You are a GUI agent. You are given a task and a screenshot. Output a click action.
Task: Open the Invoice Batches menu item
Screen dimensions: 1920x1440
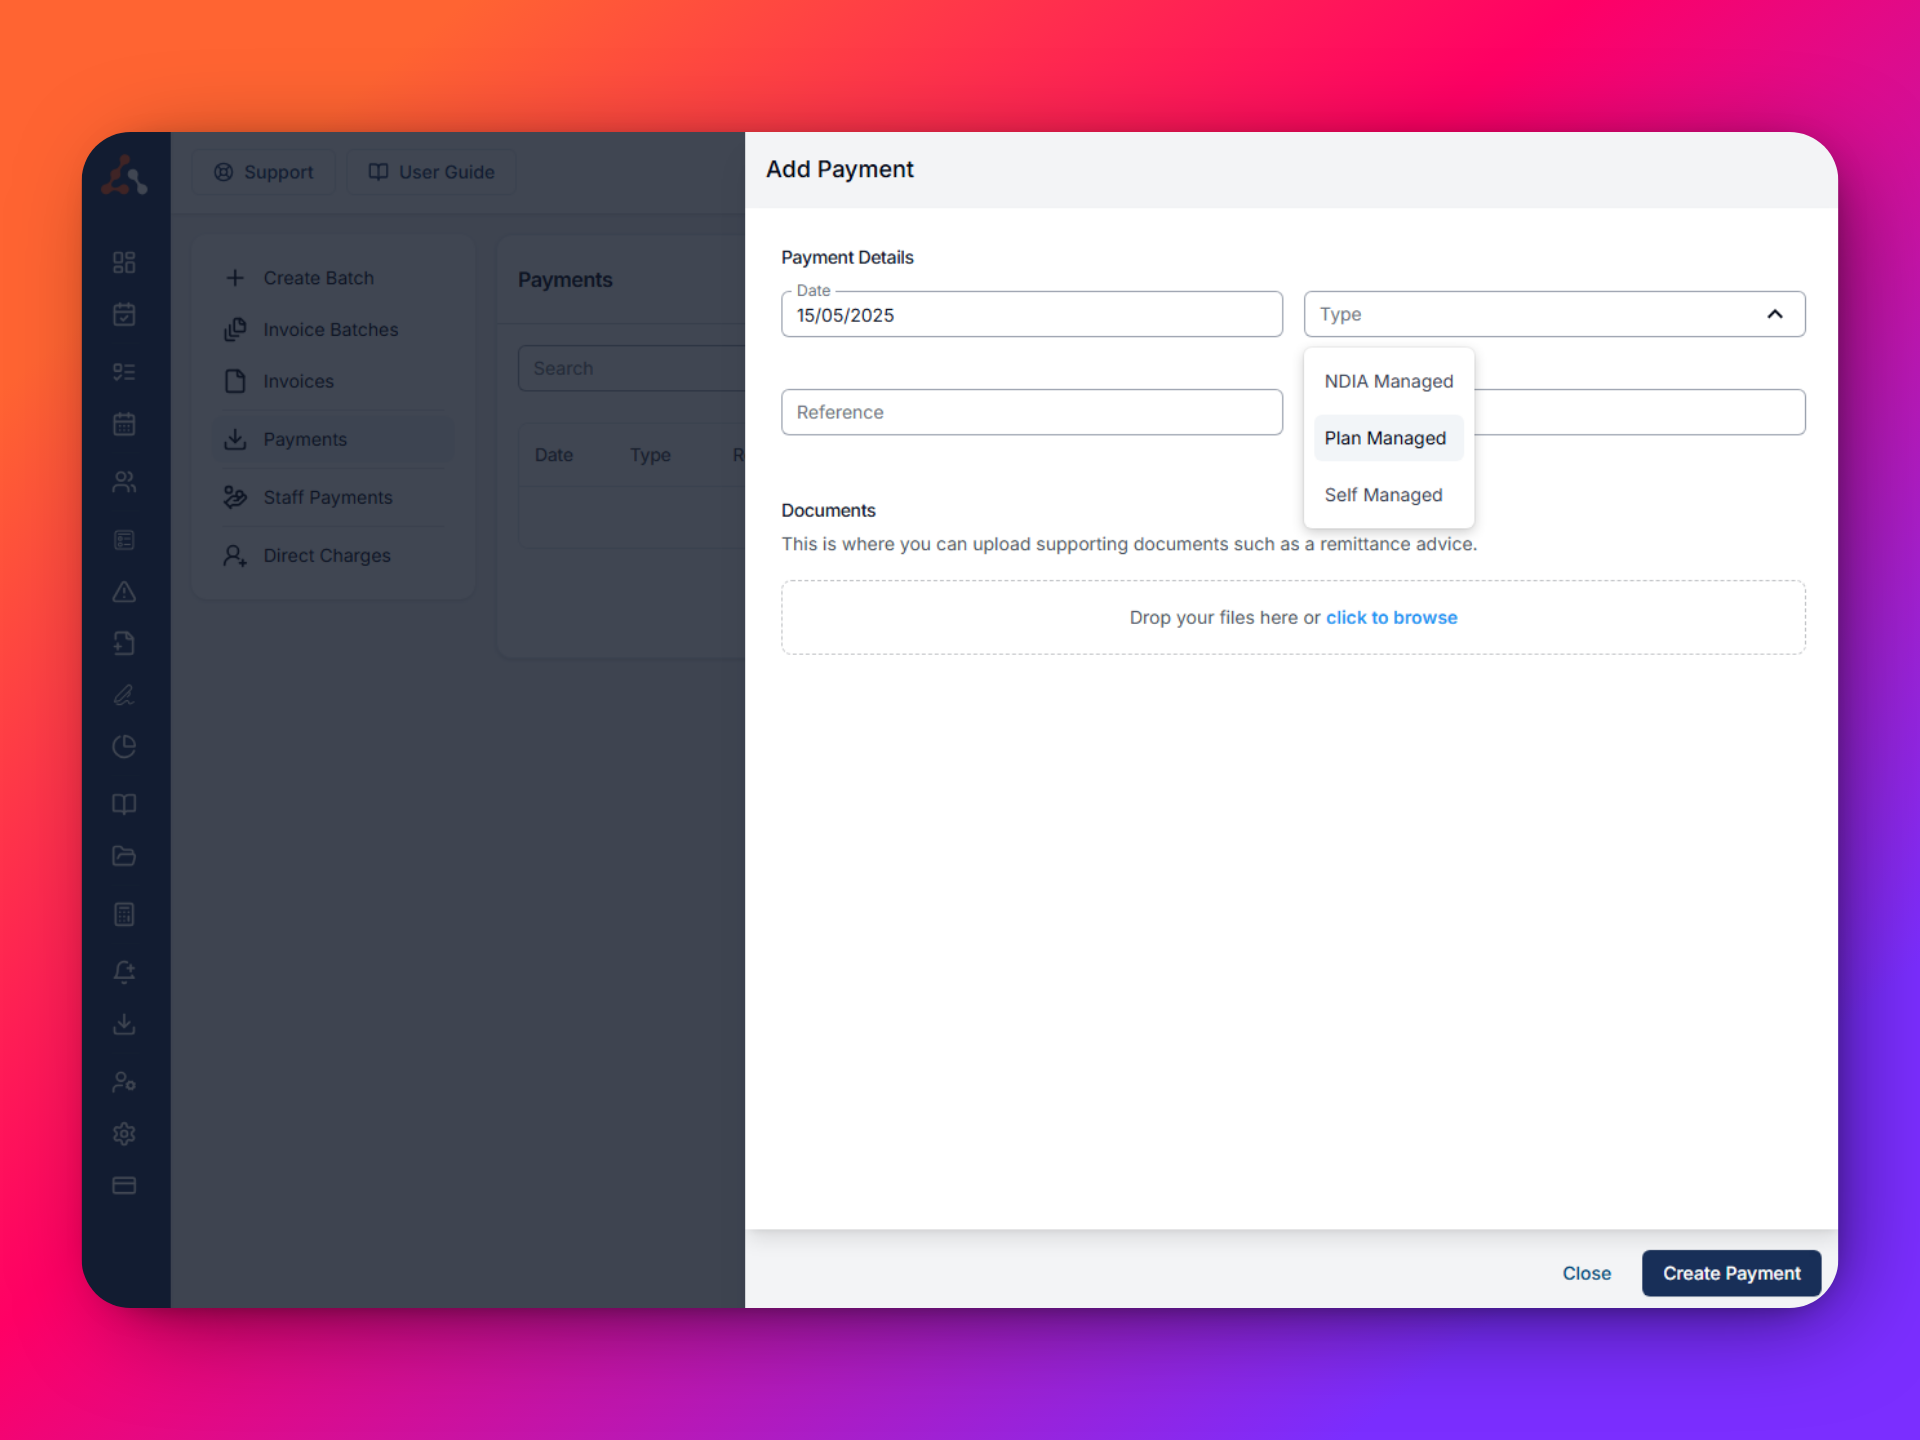(x=330, y=329)
